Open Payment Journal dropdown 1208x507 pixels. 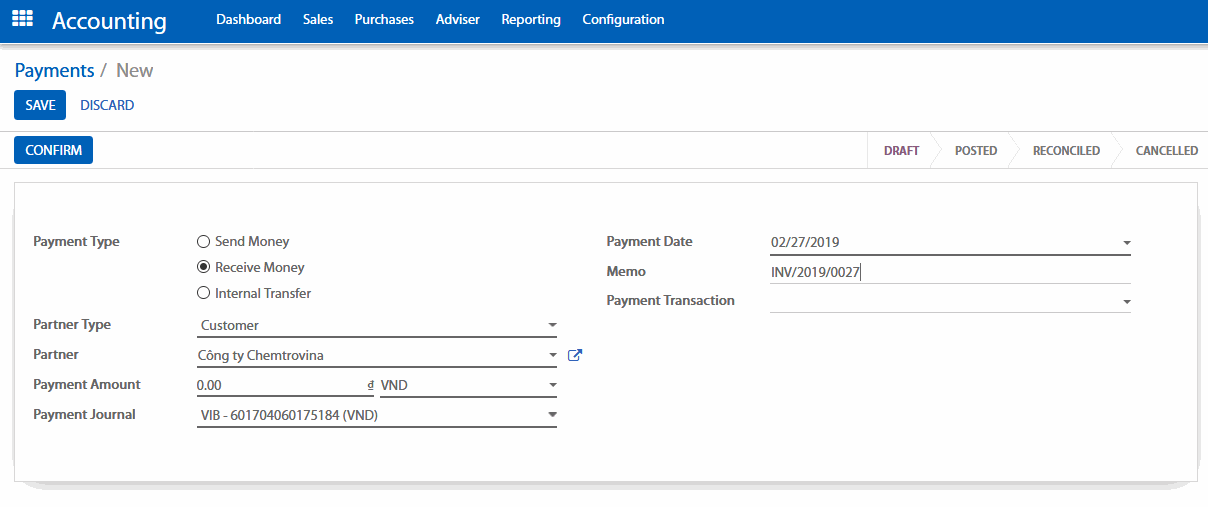pos(552,415)
